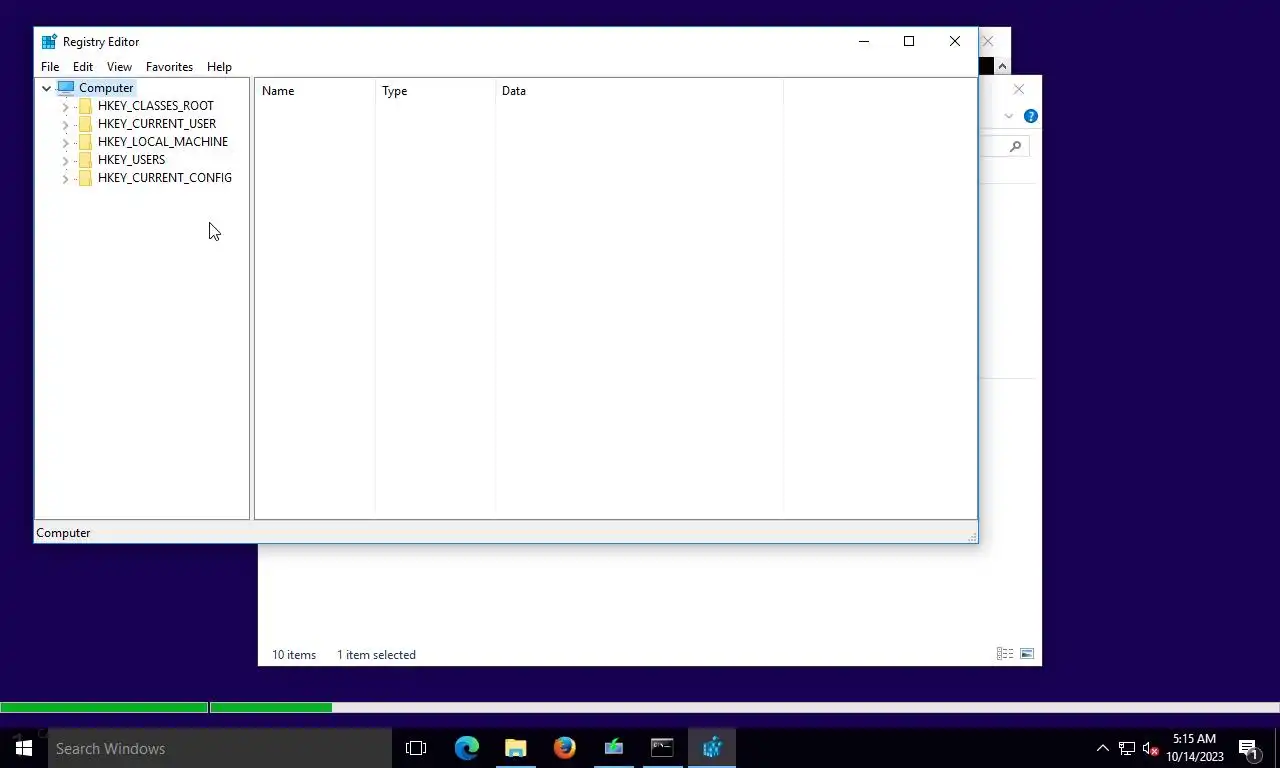Expand the File Explorer ribbon chevron

point(1009,117)
